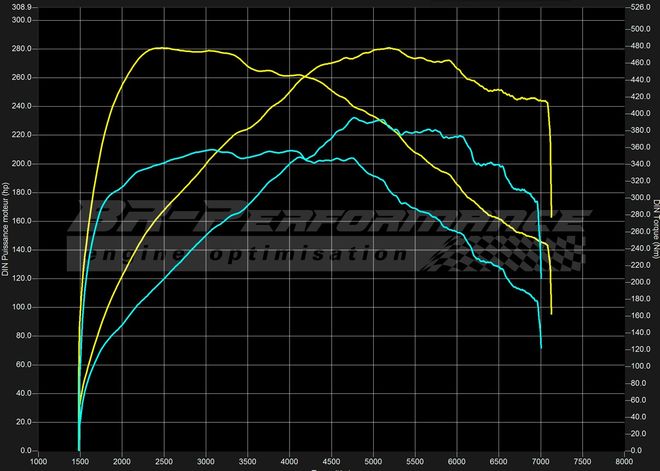Click the 200.0 label on left power axis
Screen dimensions: 660x471
coord(22,163)
